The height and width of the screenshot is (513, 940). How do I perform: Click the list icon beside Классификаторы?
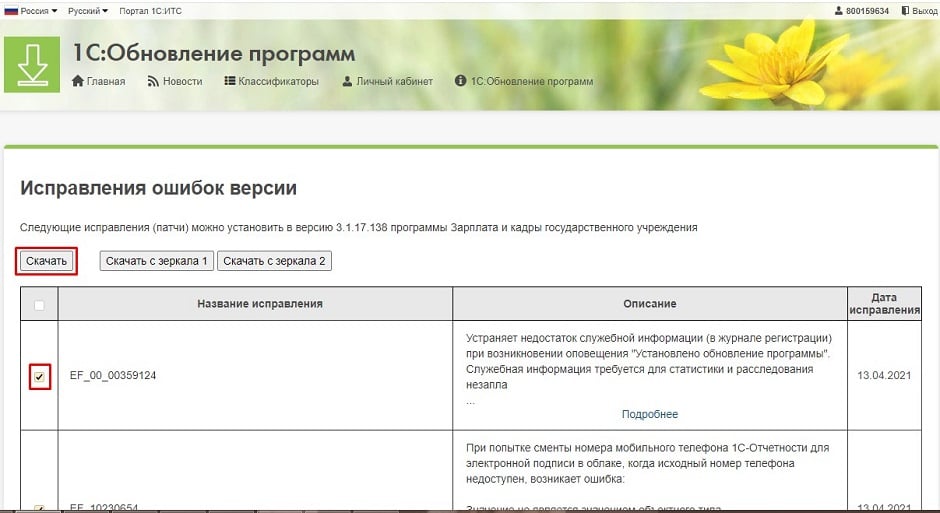229,82
